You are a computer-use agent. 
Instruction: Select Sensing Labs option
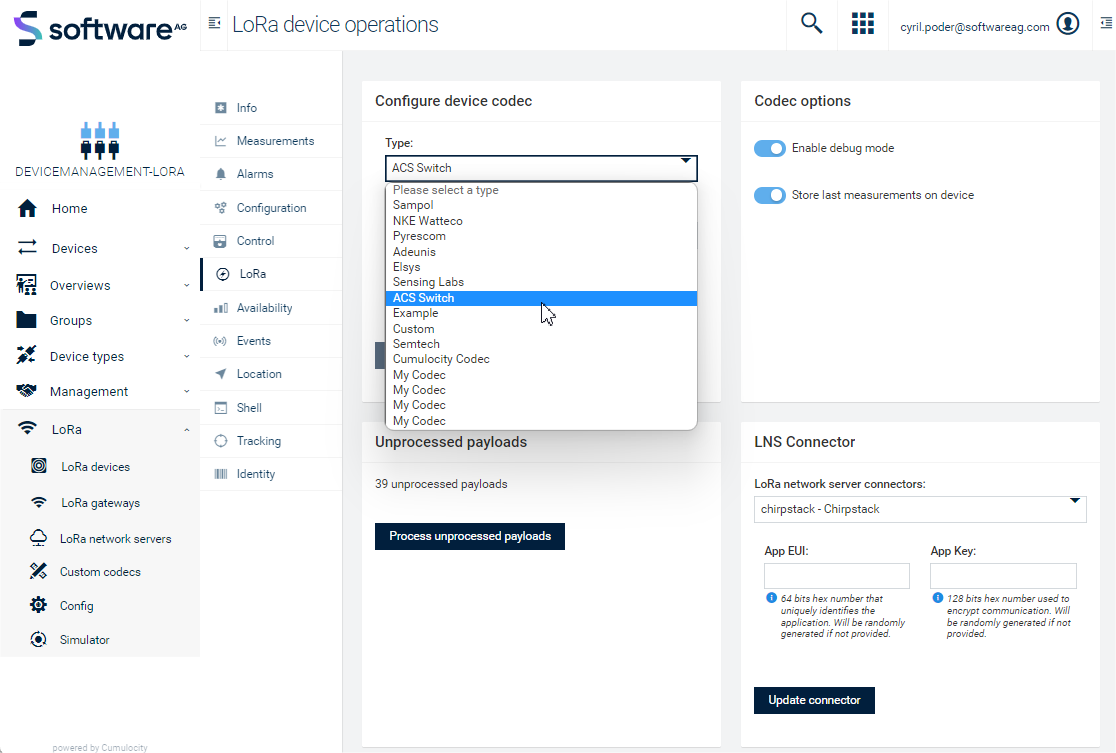541,282
